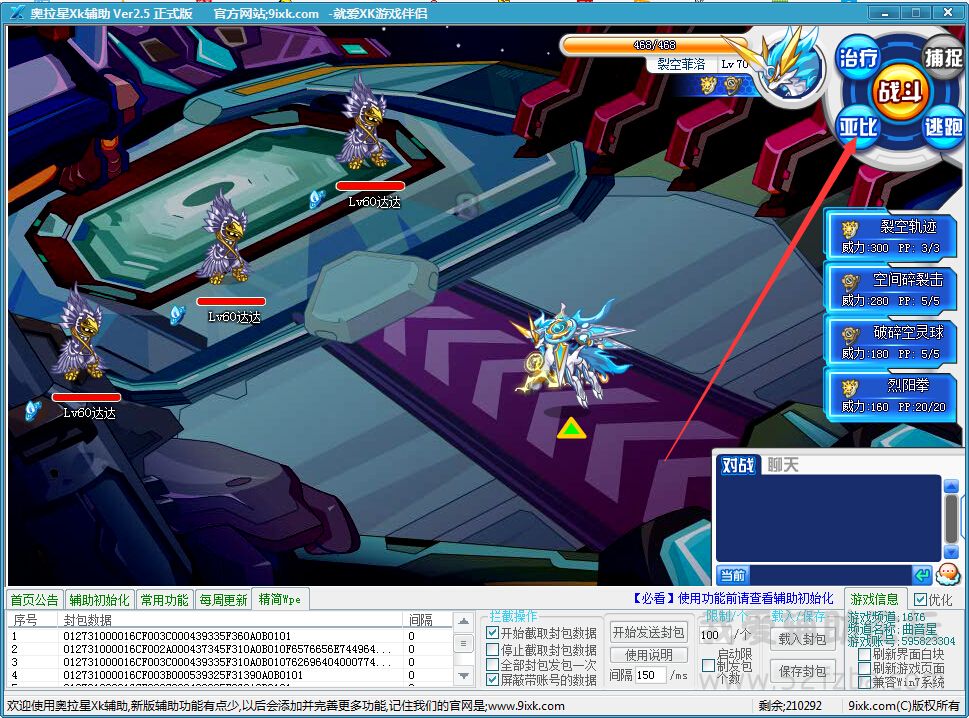Click the chat message input field
This screenshot has height=718, width=969.
point(831,575)
